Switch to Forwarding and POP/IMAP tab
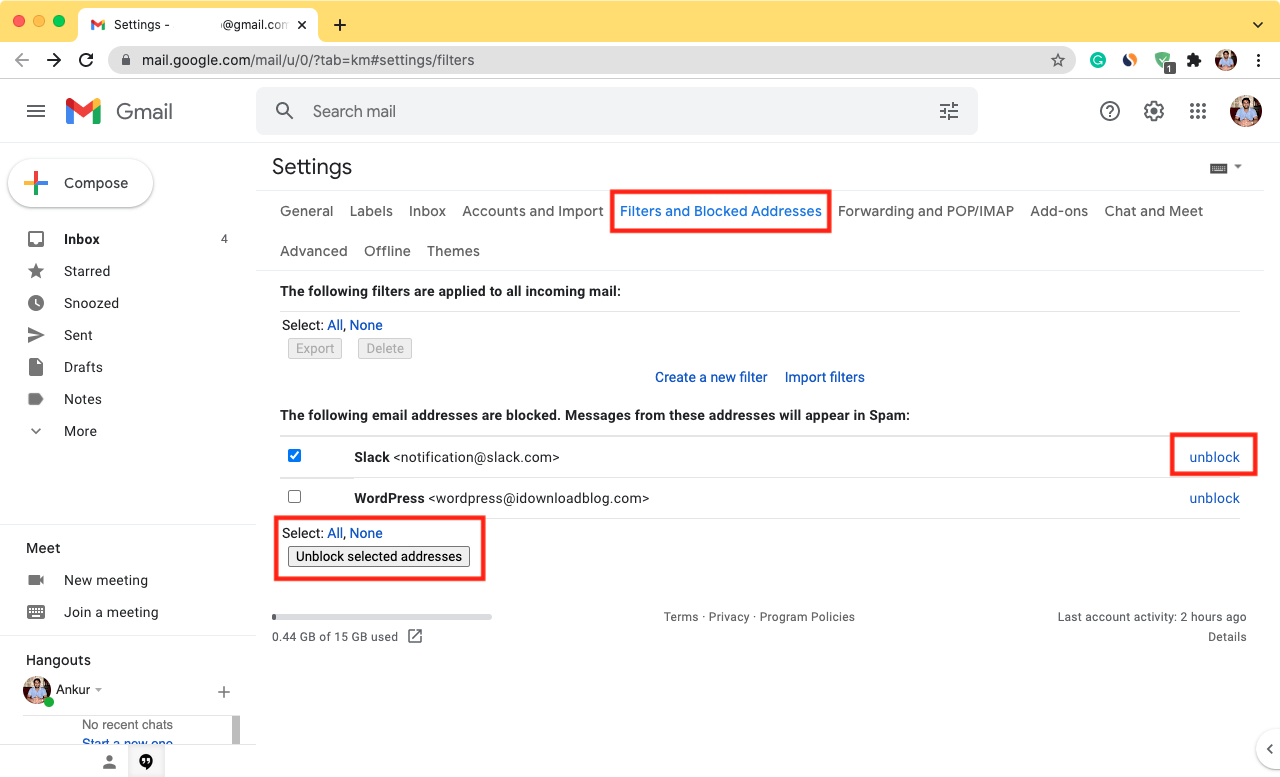The height and width of the screenshot is (777, 1280). point(925,211)
